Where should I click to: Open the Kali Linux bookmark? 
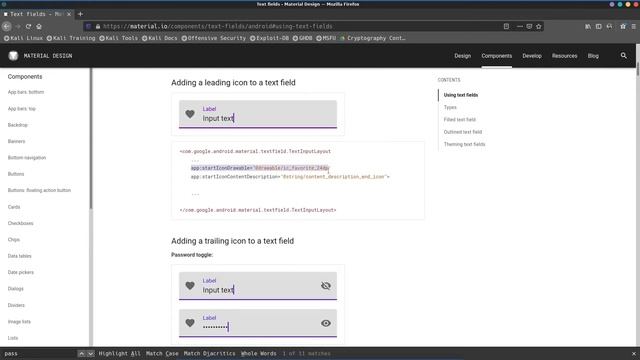click(x=23, y=38)
